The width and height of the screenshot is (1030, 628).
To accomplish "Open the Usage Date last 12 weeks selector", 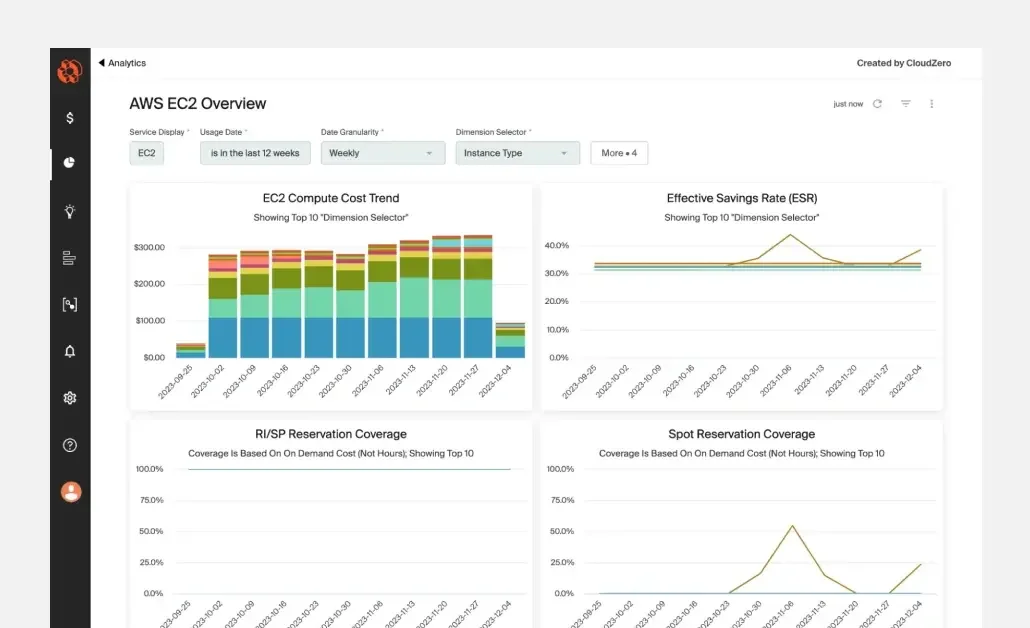I will click(x=254, y=153).
